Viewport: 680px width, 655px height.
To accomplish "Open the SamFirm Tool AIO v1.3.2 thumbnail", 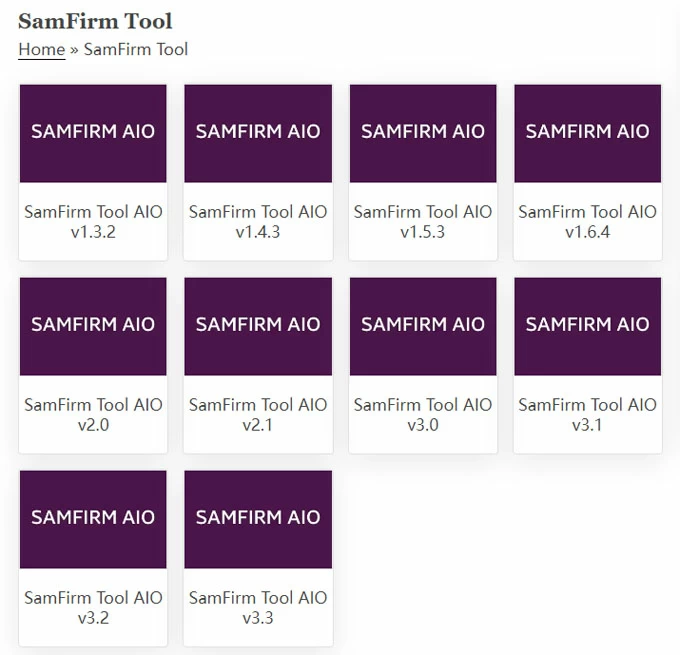I will tap(93, 133).
